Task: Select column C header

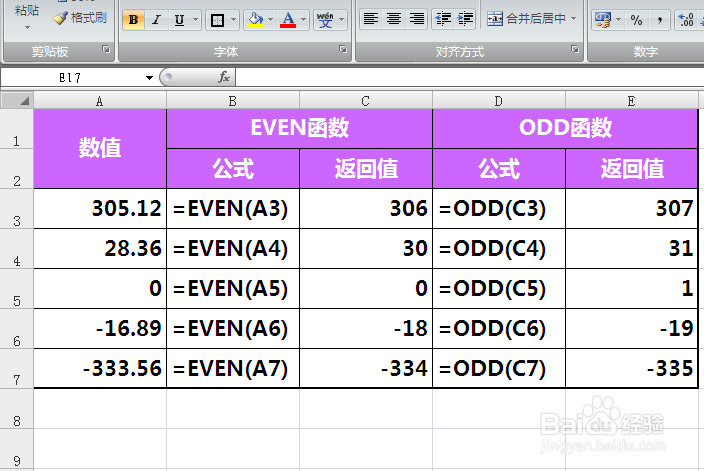Action: pyautogui.click(x=365, y=101)
